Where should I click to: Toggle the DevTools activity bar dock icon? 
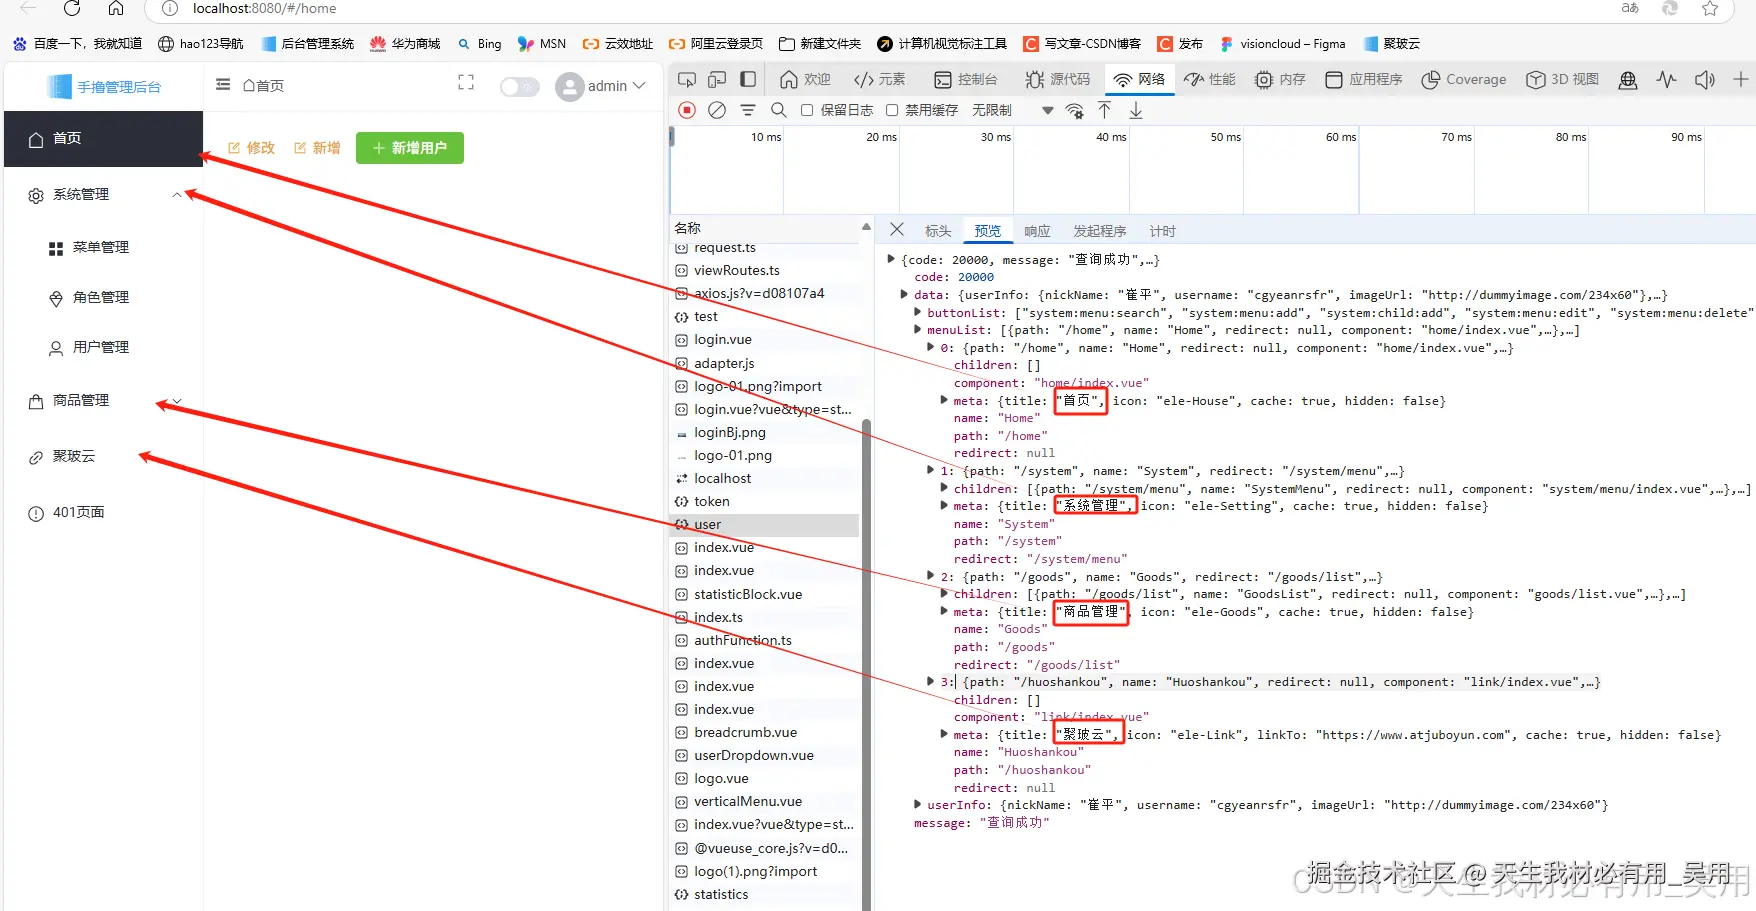click(x=748, y=79)
